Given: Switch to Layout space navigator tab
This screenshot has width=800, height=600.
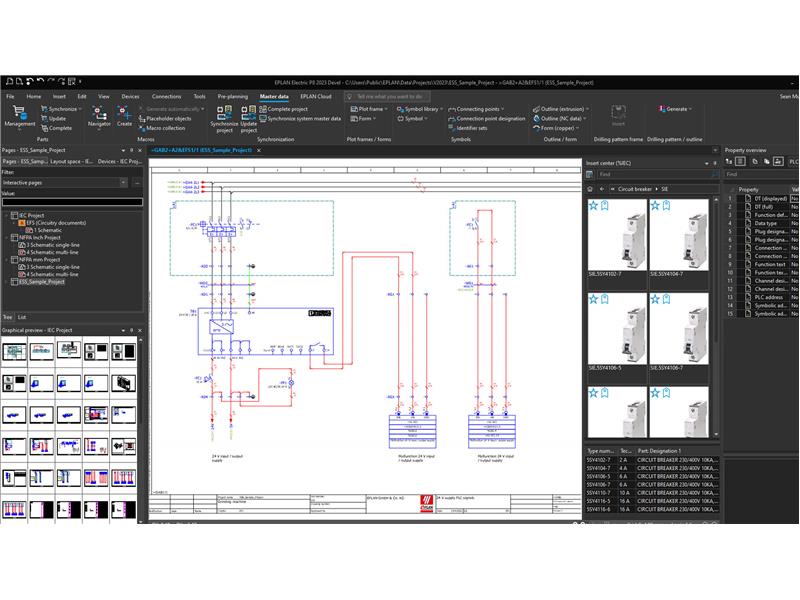Looking at the screenshot, I should pyautogui.click(x=71, y=161).
